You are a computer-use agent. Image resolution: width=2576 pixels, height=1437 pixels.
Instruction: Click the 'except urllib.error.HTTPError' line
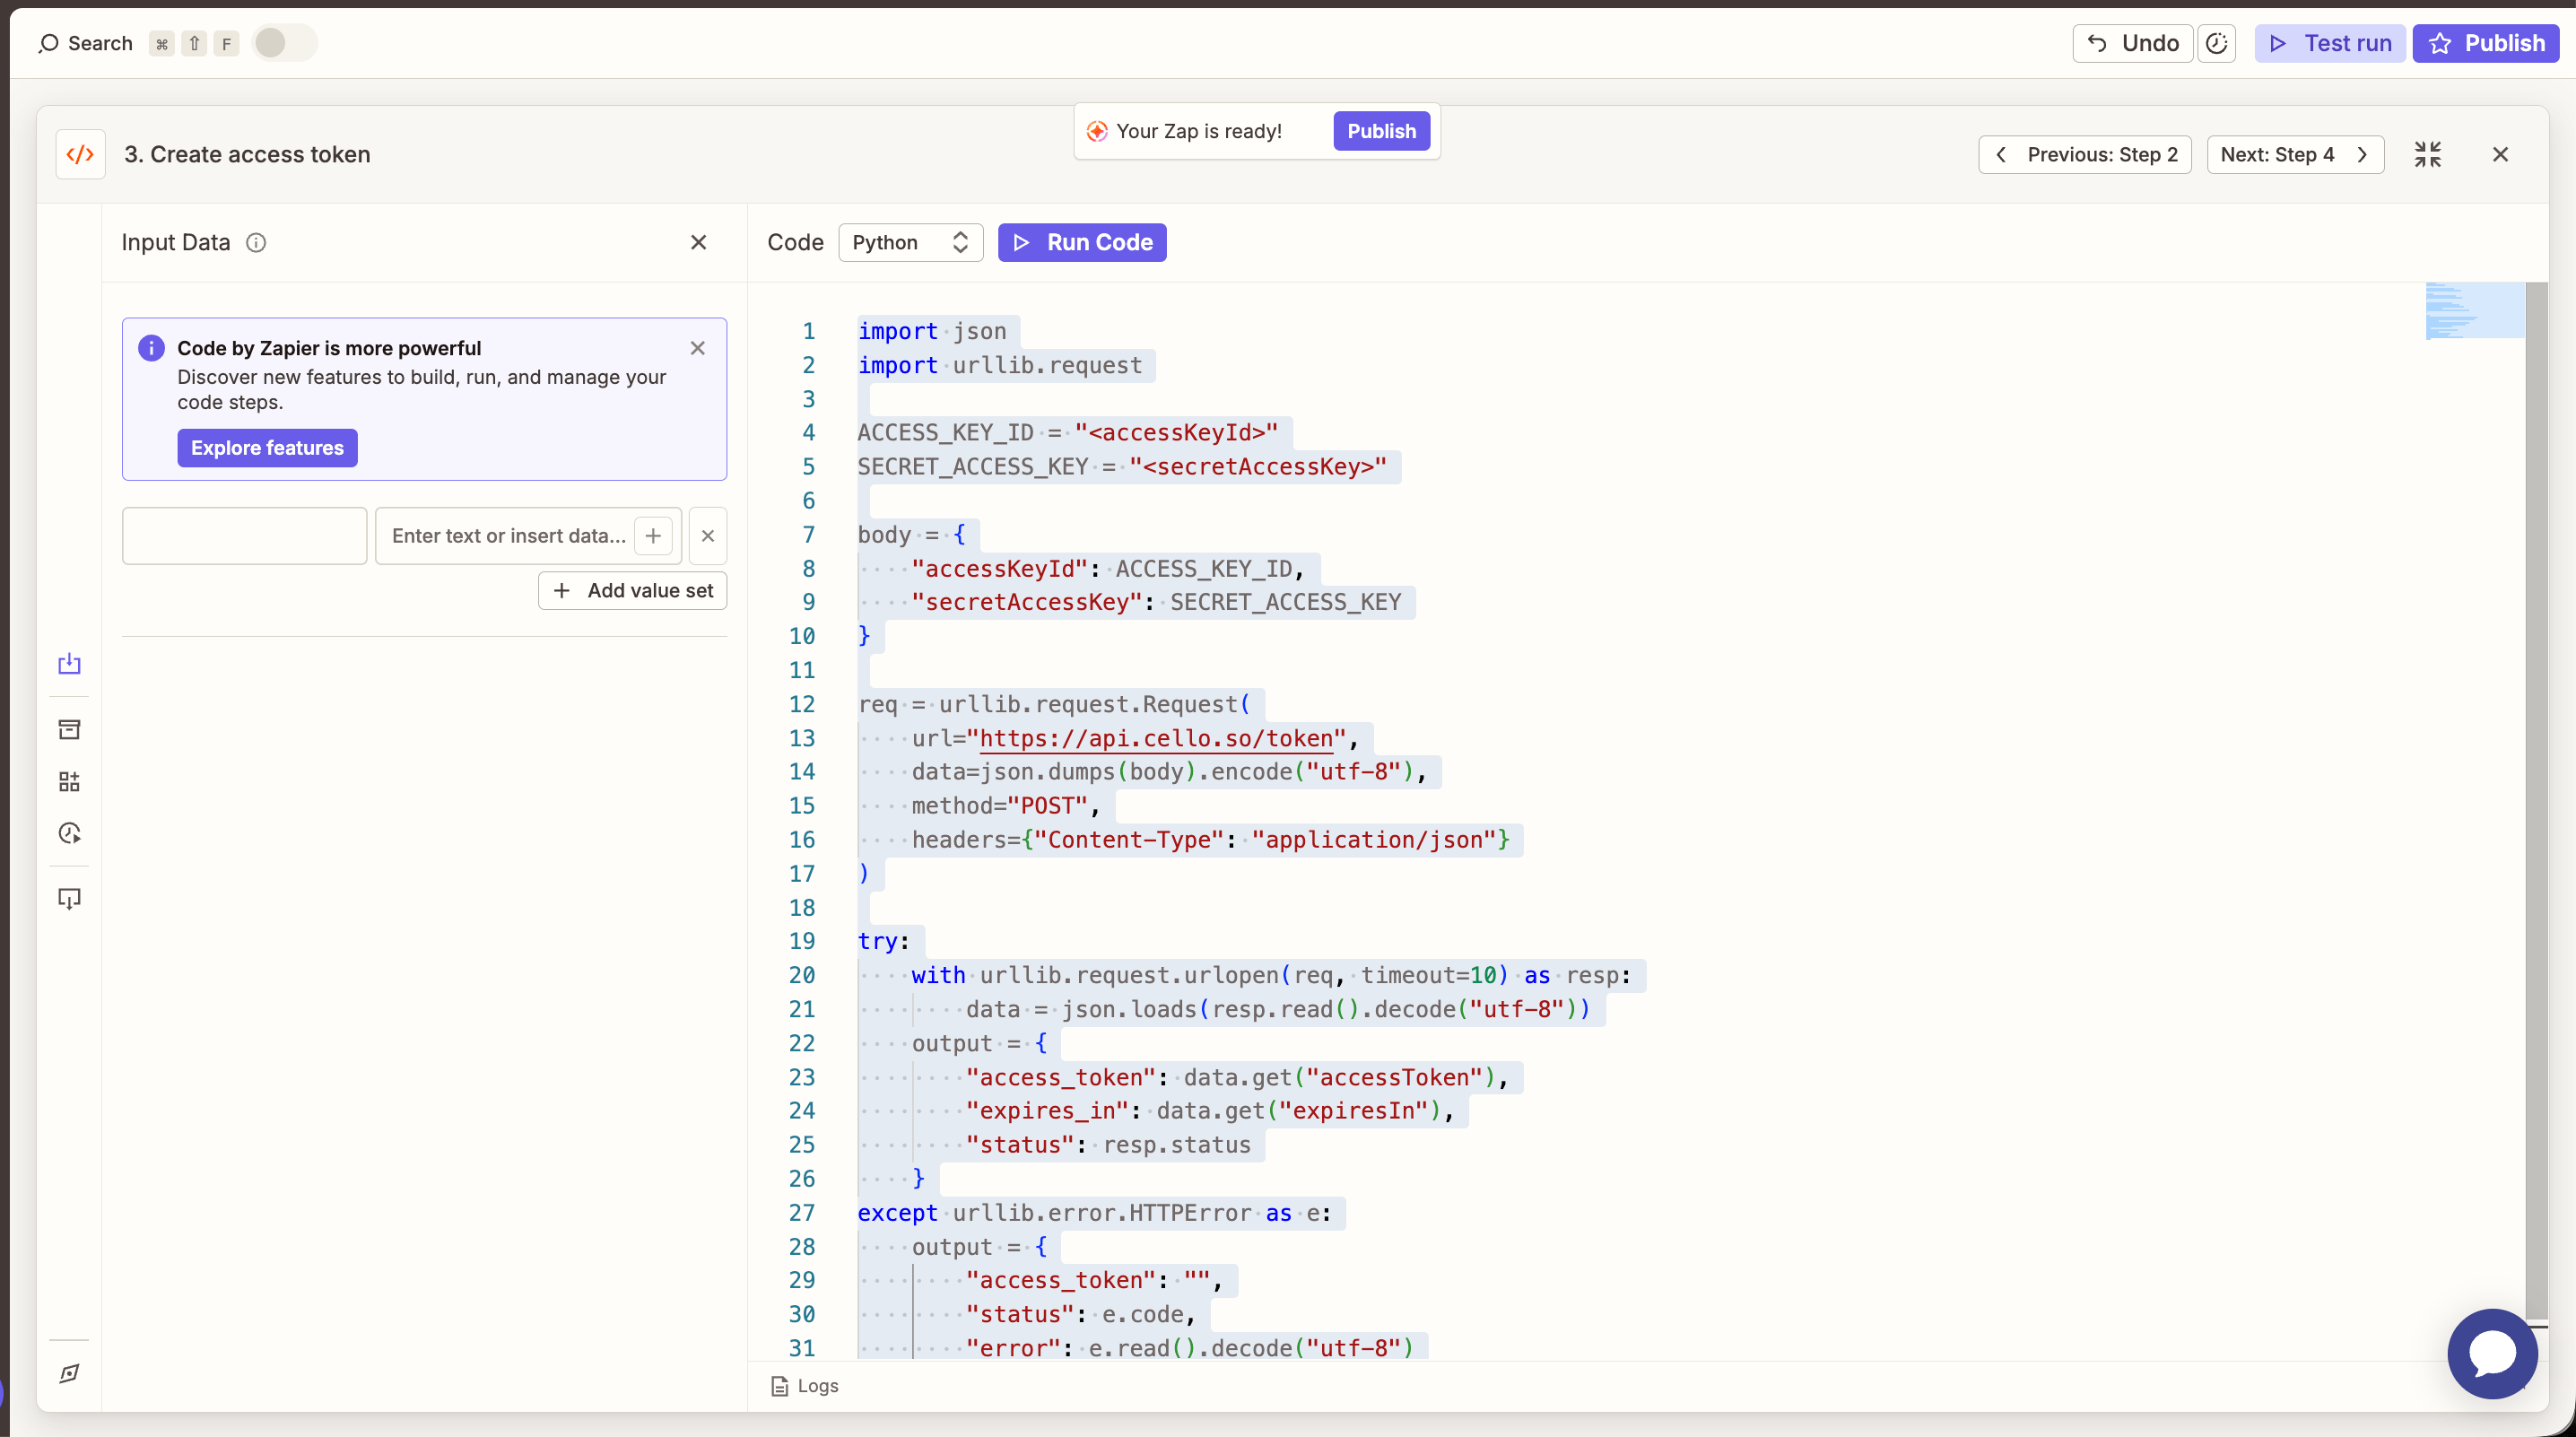point(1094,1213)
